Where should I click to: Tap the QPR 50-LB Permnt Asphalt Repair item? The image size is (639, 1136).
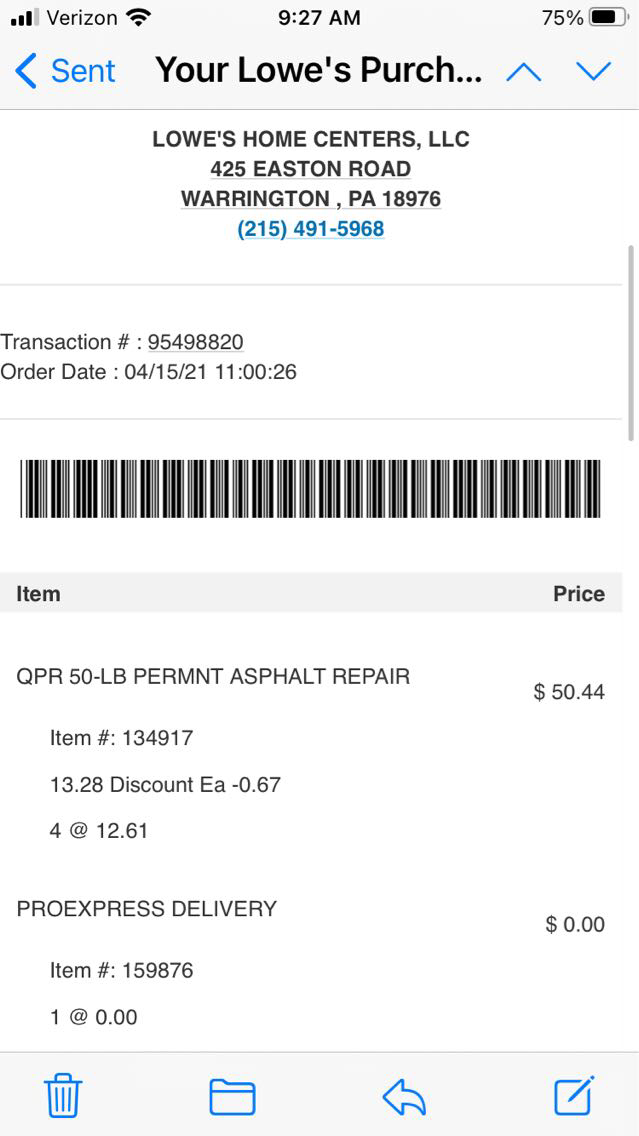(x=213, y=677)
